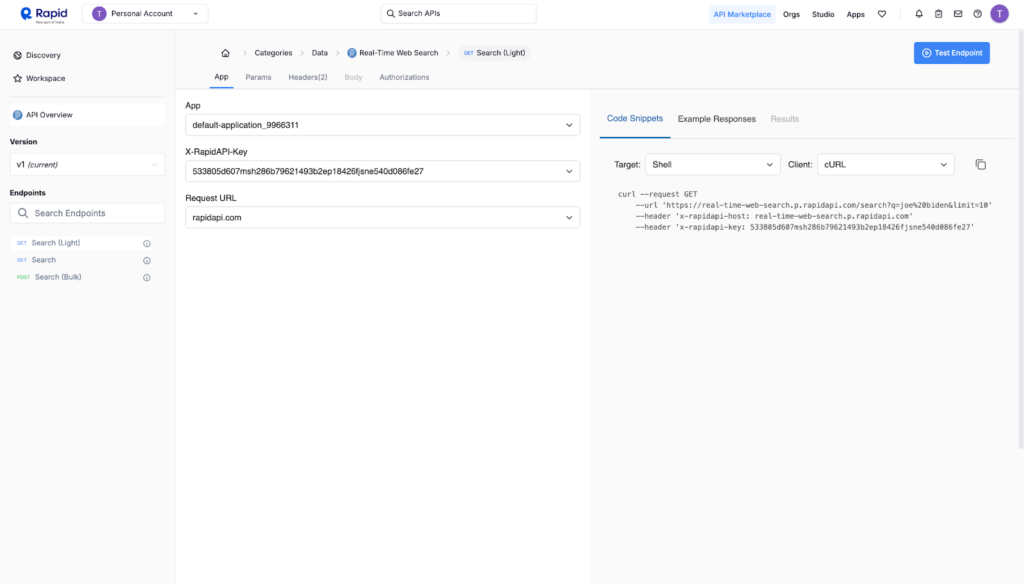Click the Discovery compass icon
Viewport: 1024px width, 584px height.
coord(18,56)
